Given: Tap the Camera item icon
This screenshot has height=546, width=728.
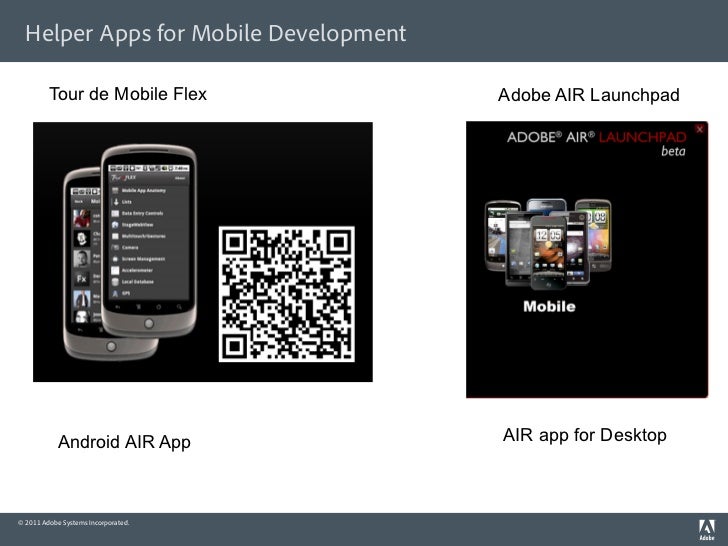Looking at the screenshot, I should [x=115, y=247].
